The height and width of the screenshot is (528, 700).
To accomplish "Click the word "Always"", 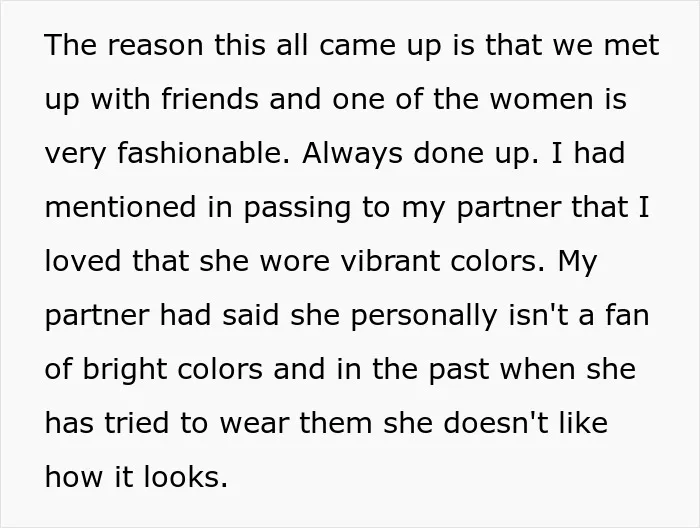I will 352,154.
